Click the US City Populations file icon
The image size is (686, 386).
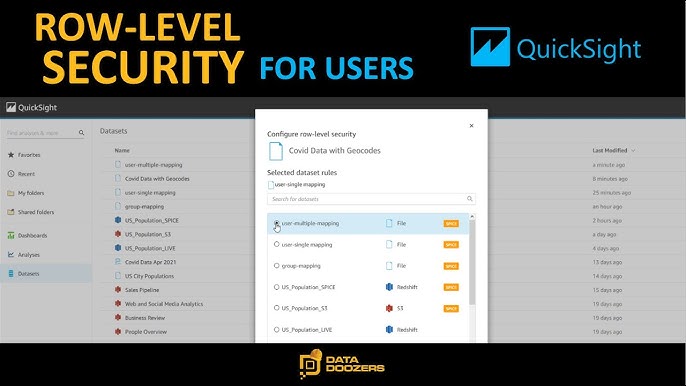pyautogui.click(x=118, y=276)
